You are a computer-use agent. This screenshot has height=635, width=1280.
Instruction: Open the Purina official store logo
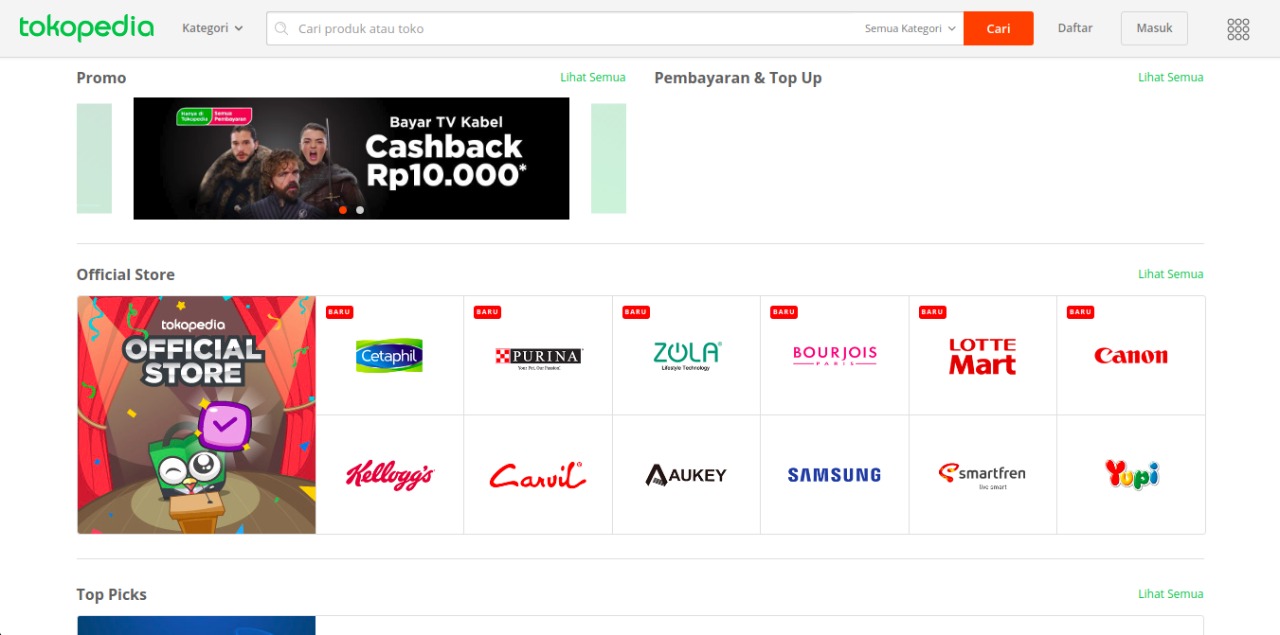[538, 358]
